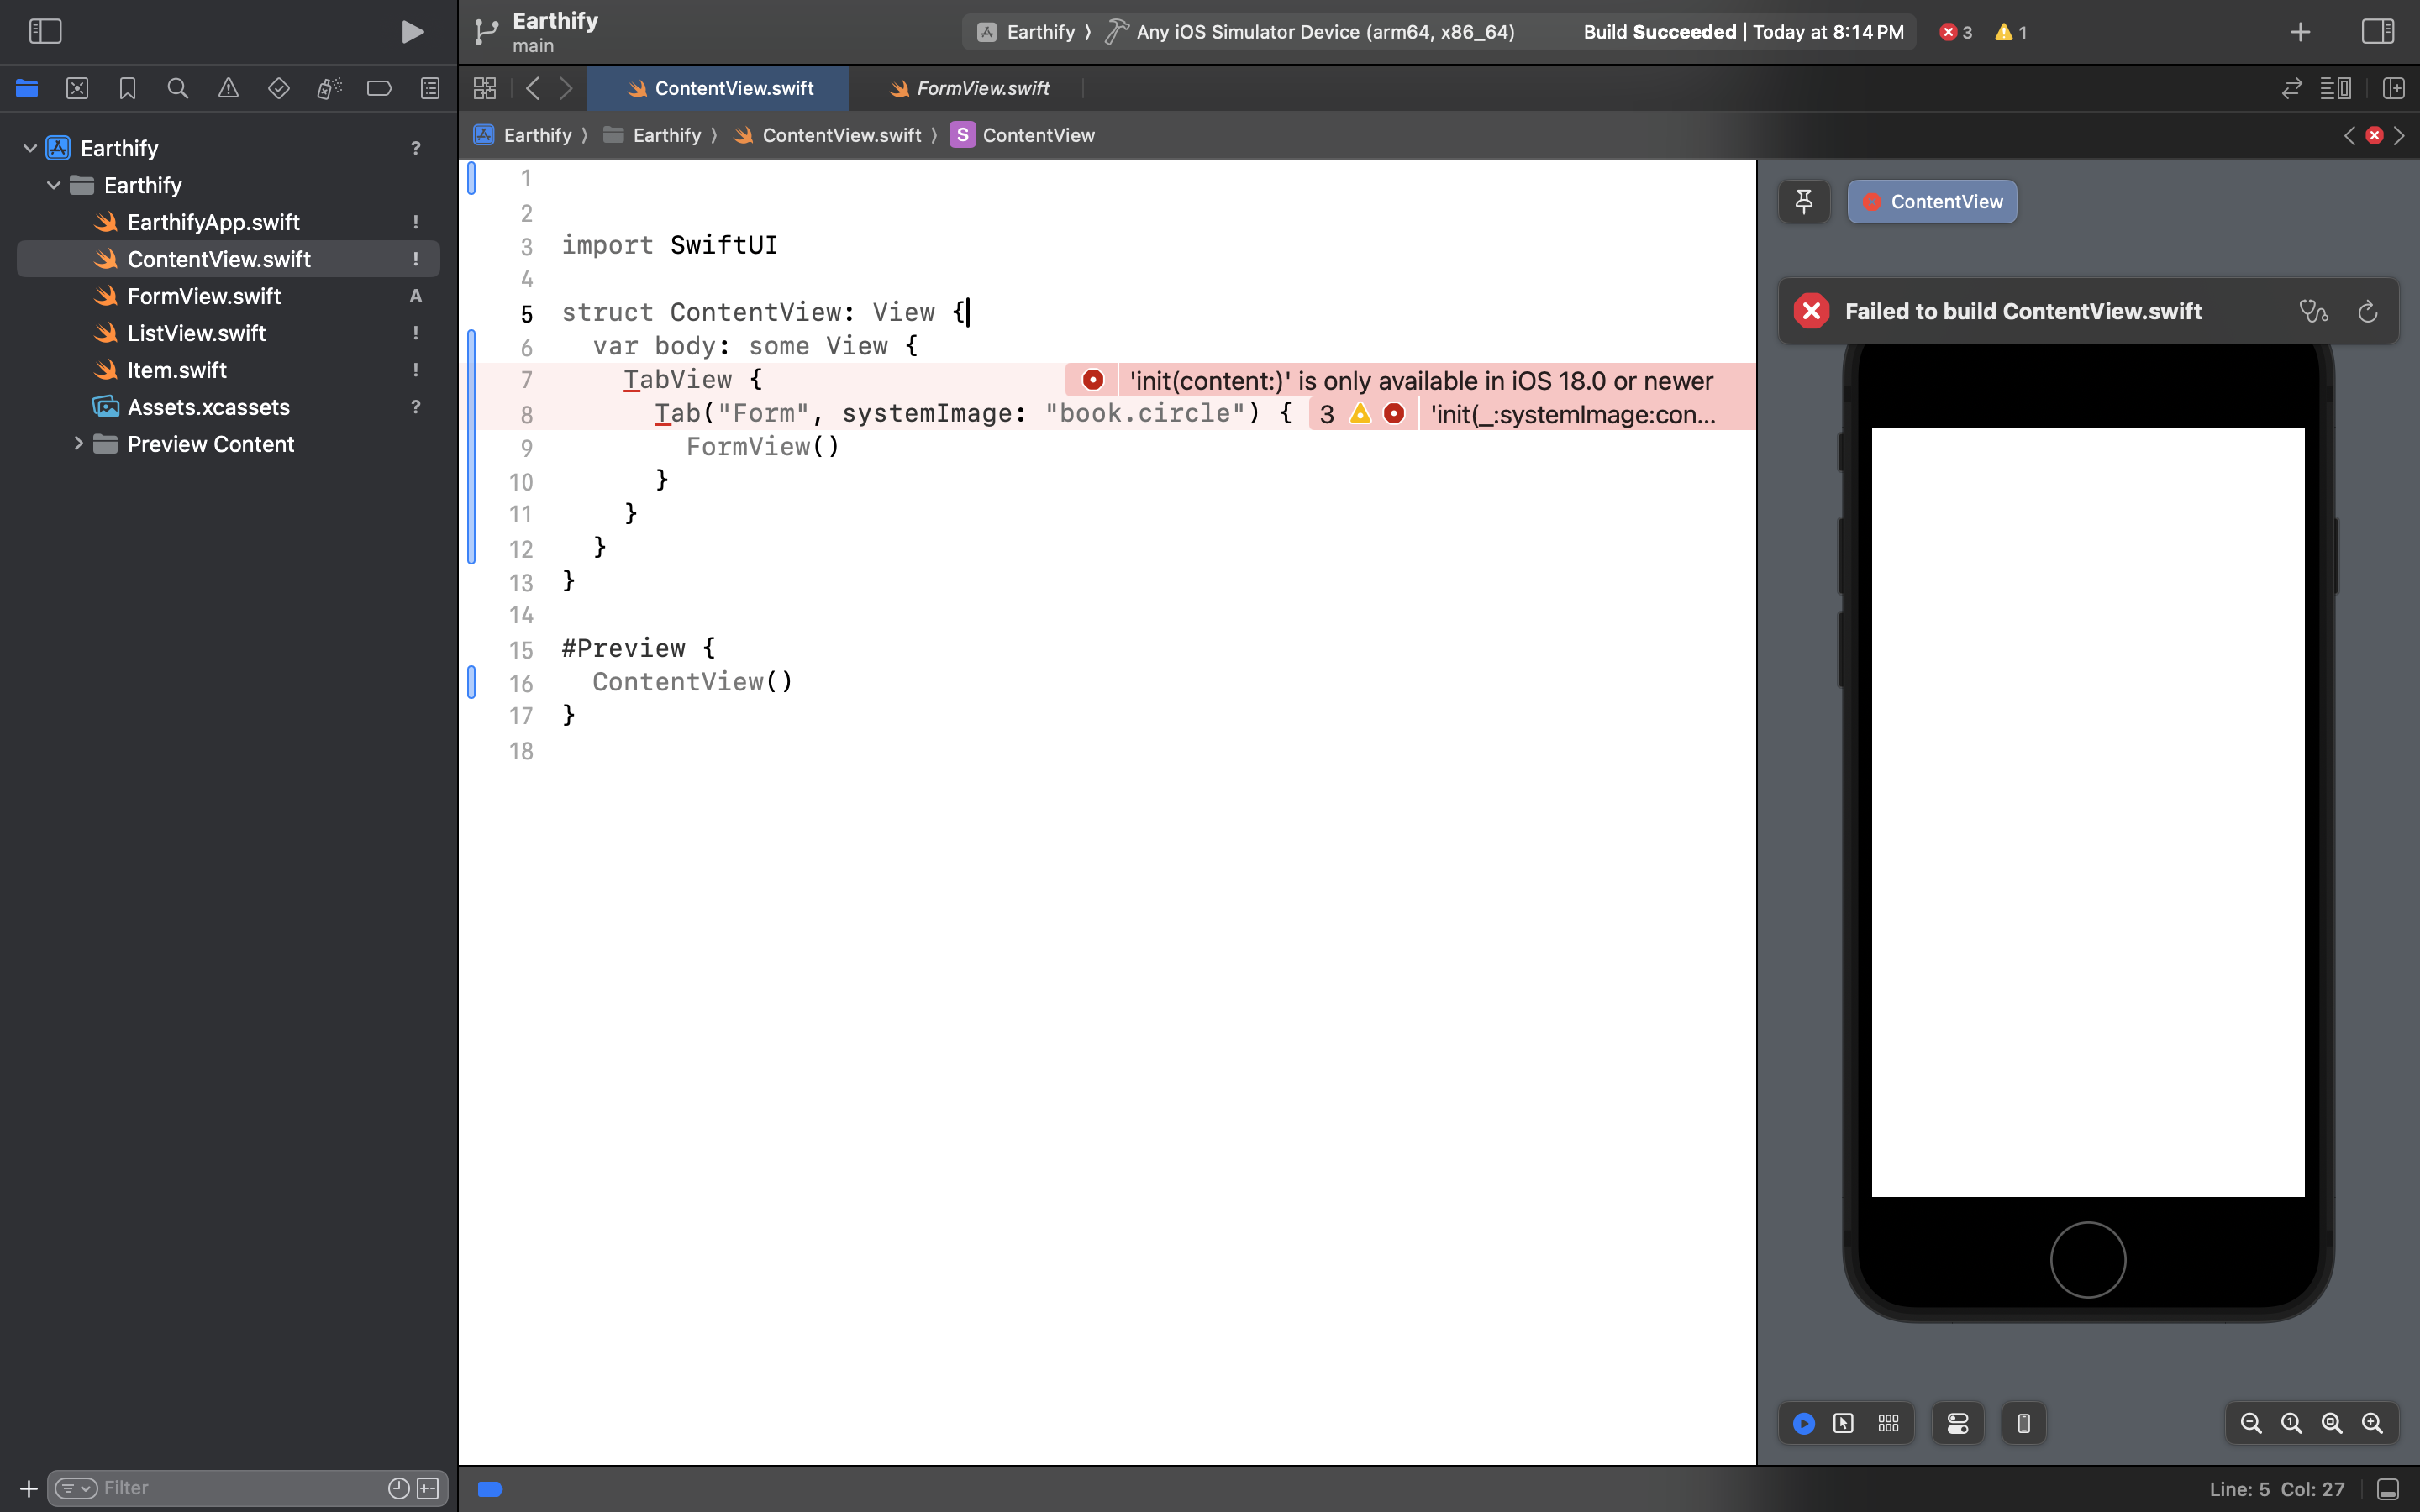Refresh the failed preview build
This screenshot has width=2420, height=1512.
tap(2367, 312)
